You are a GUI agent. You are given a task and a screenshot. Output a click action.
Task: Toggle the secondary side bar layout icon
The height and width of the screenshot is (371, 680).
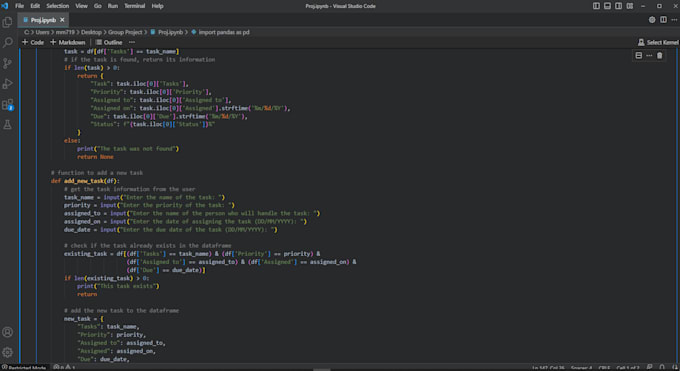point(618,6)
